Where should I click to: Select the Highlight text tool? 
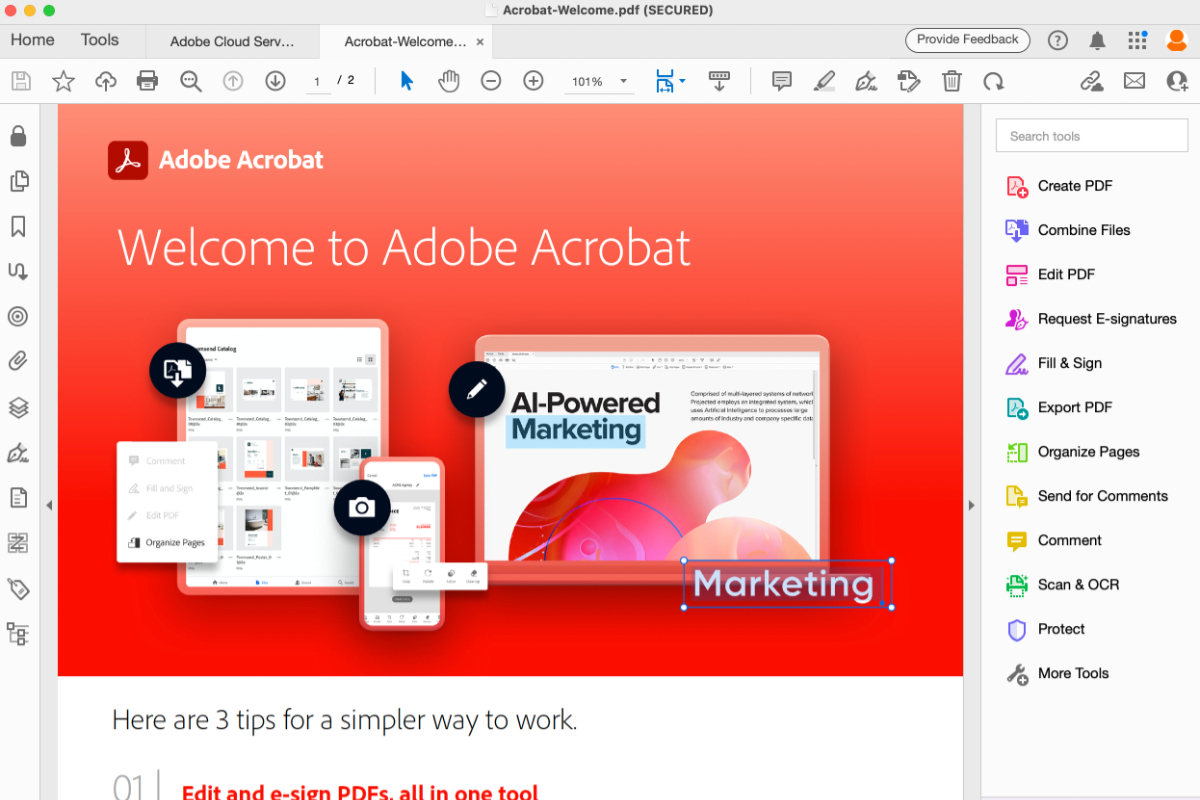824,81
